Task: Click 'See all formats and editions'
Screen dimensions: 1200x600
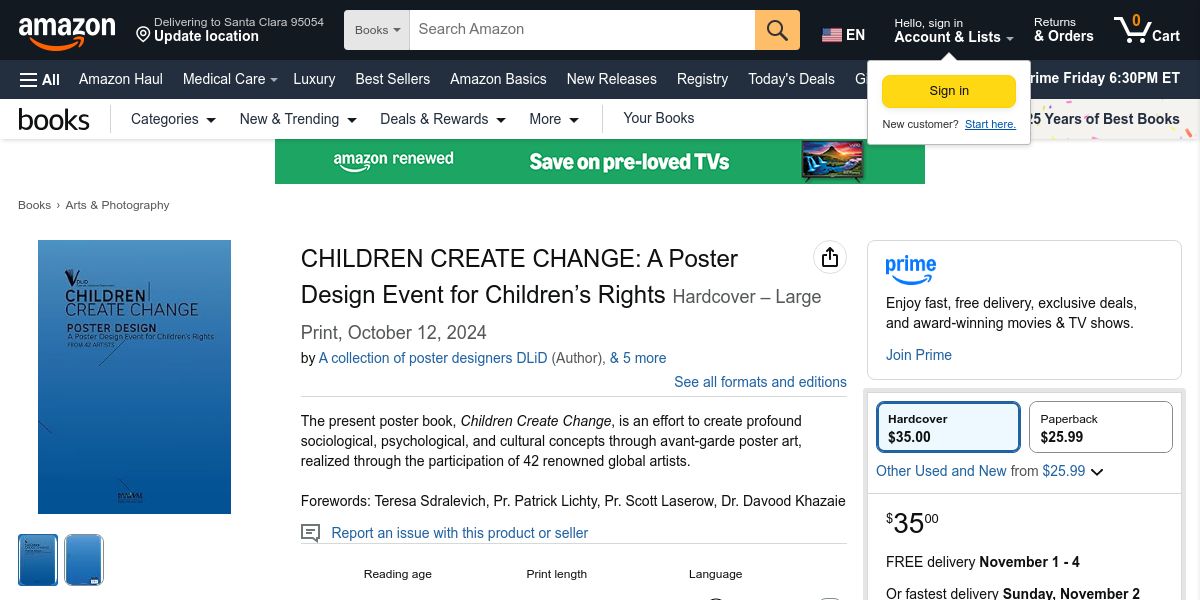Action: 760,382
